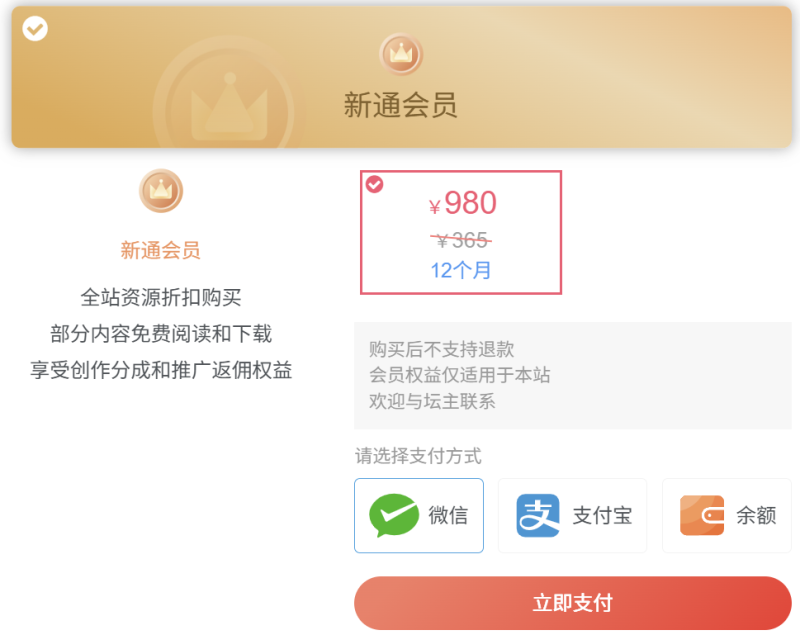Click the 购买后不支持退款 notice box
Viewport: 800px width, 635px height.
pos(572,373)
